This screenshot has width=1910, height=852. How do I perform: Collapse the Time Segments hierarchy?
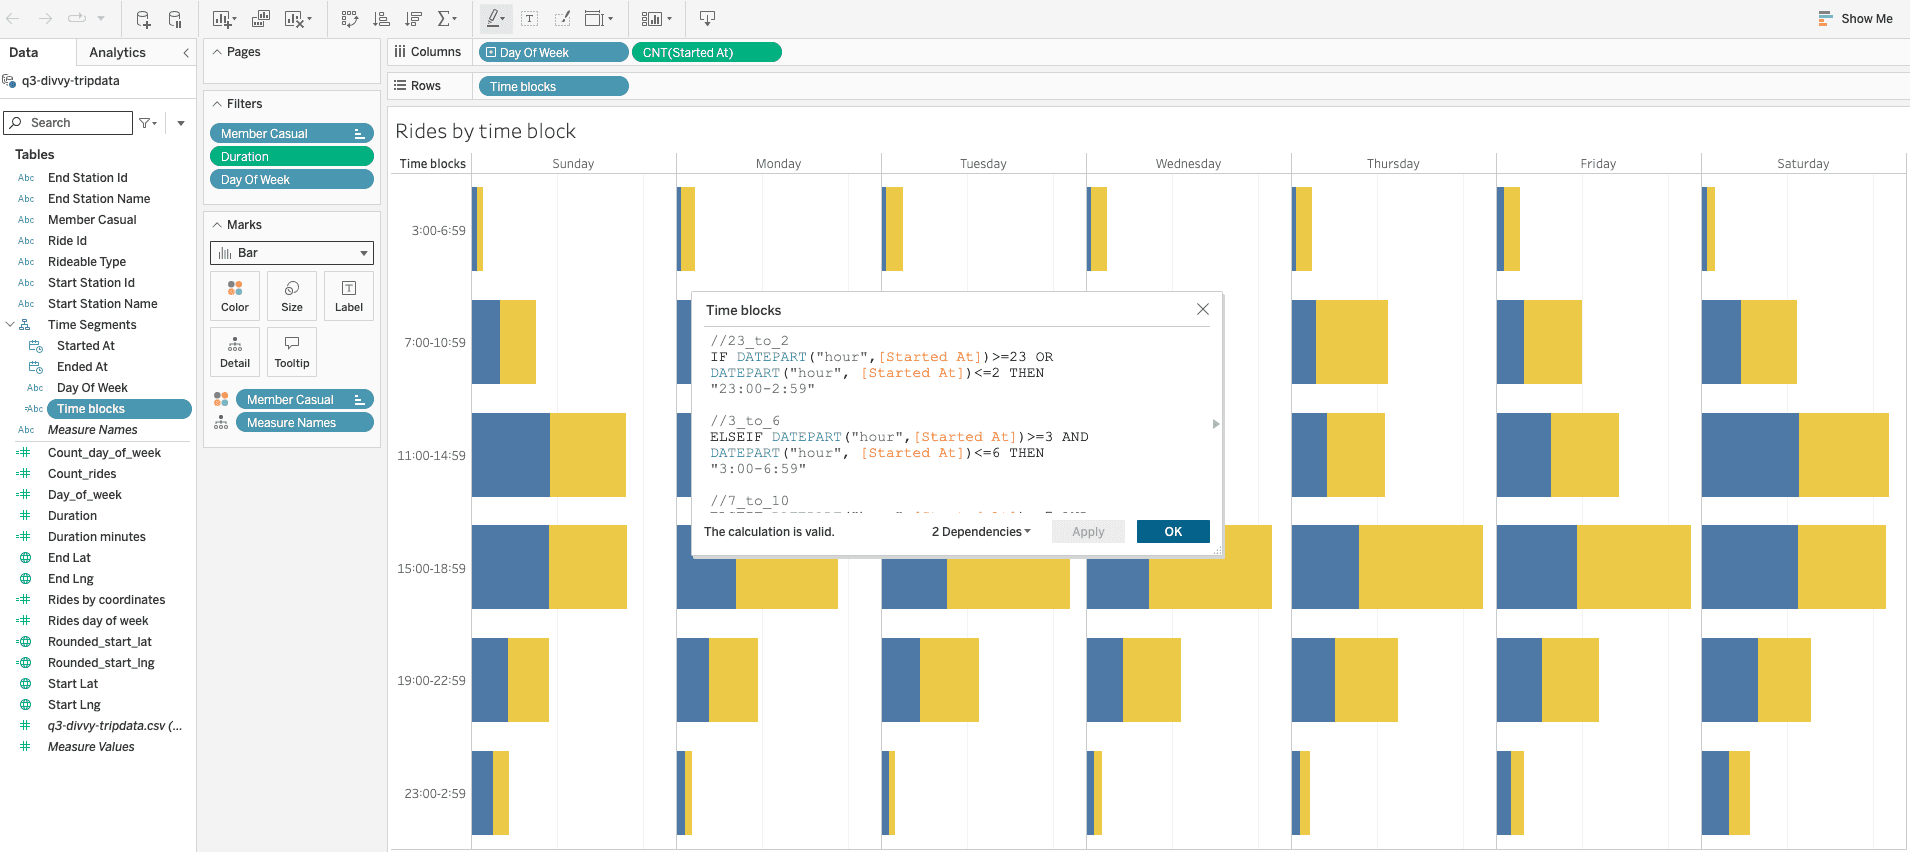tap(10, 325)
